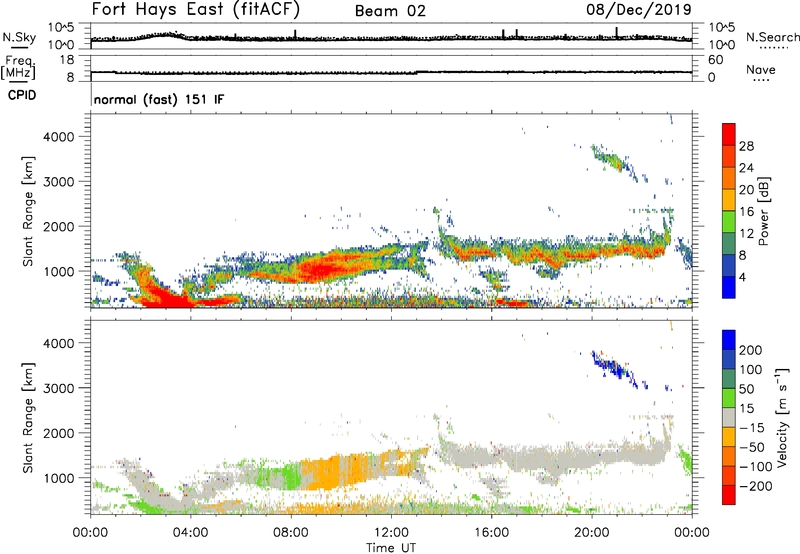Click the dark blue top of velocity colorbar
800x554 pixels.
[729, 340]
